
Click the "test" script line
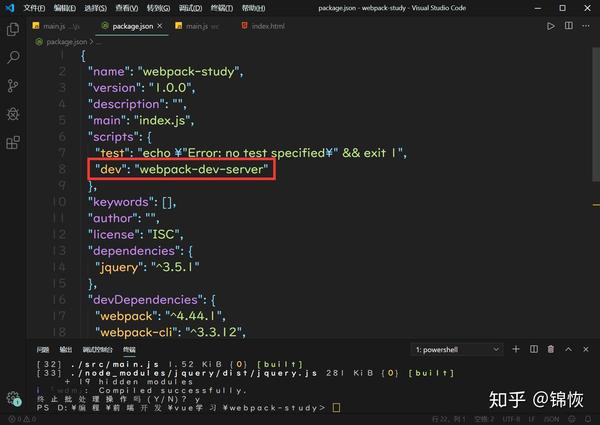pos(251,153)
